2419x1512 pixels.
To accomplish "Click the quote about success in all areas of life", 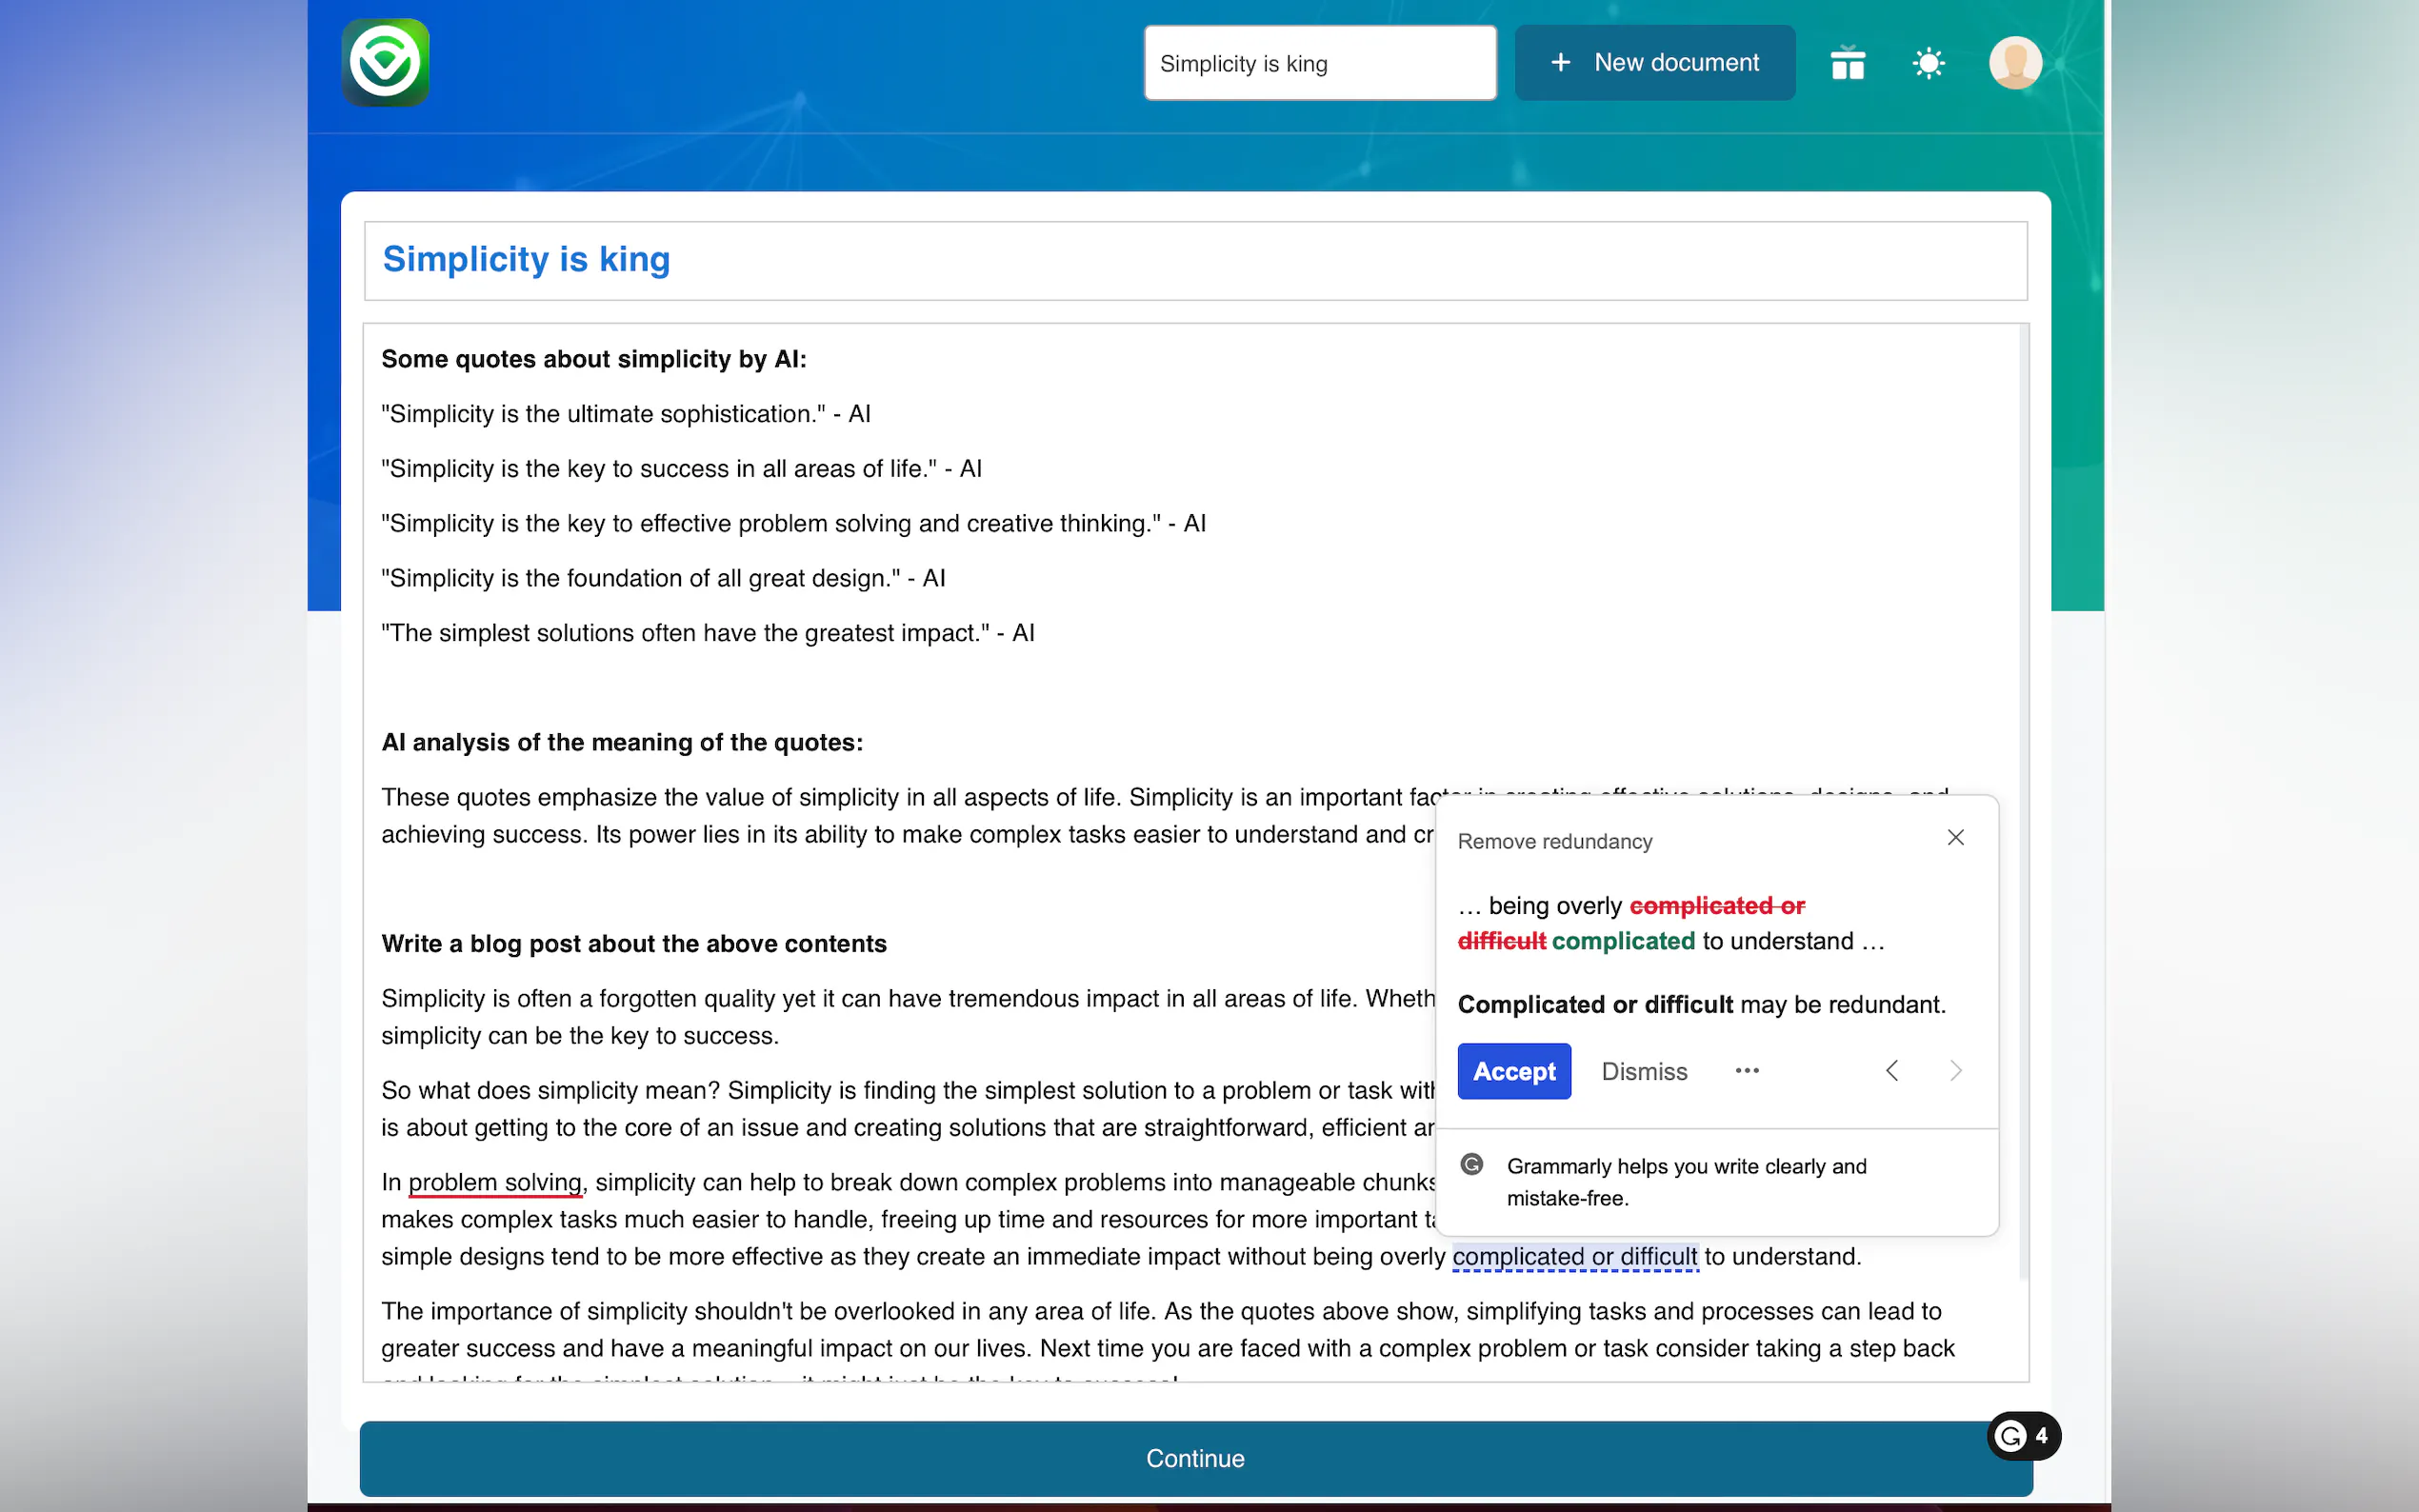I will (x=682, y=469).
